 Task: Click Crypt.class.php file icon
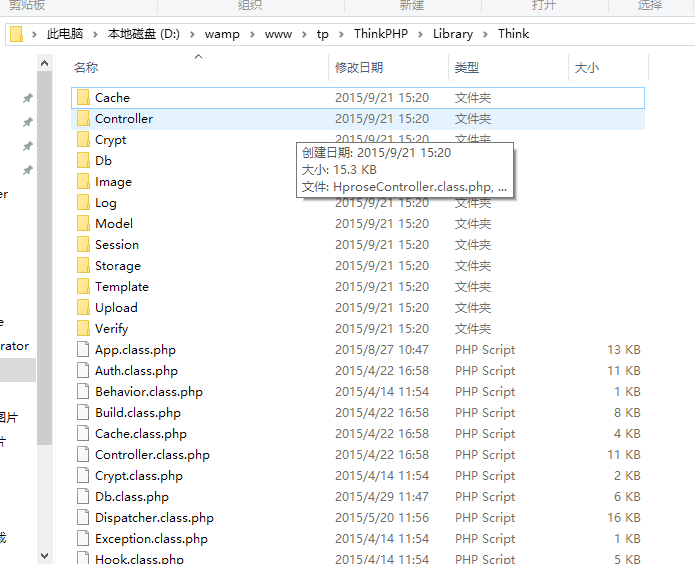(83, 476)
